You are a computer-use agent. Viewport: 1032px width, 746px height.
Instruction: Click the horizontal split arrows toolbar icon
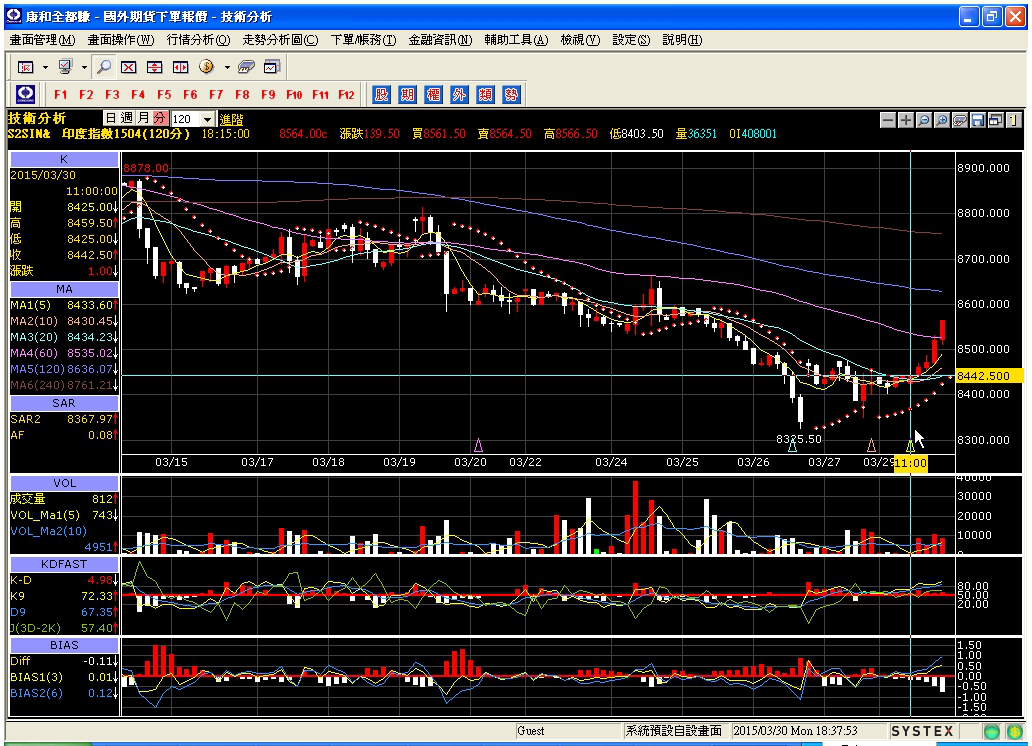click(180, 67)
